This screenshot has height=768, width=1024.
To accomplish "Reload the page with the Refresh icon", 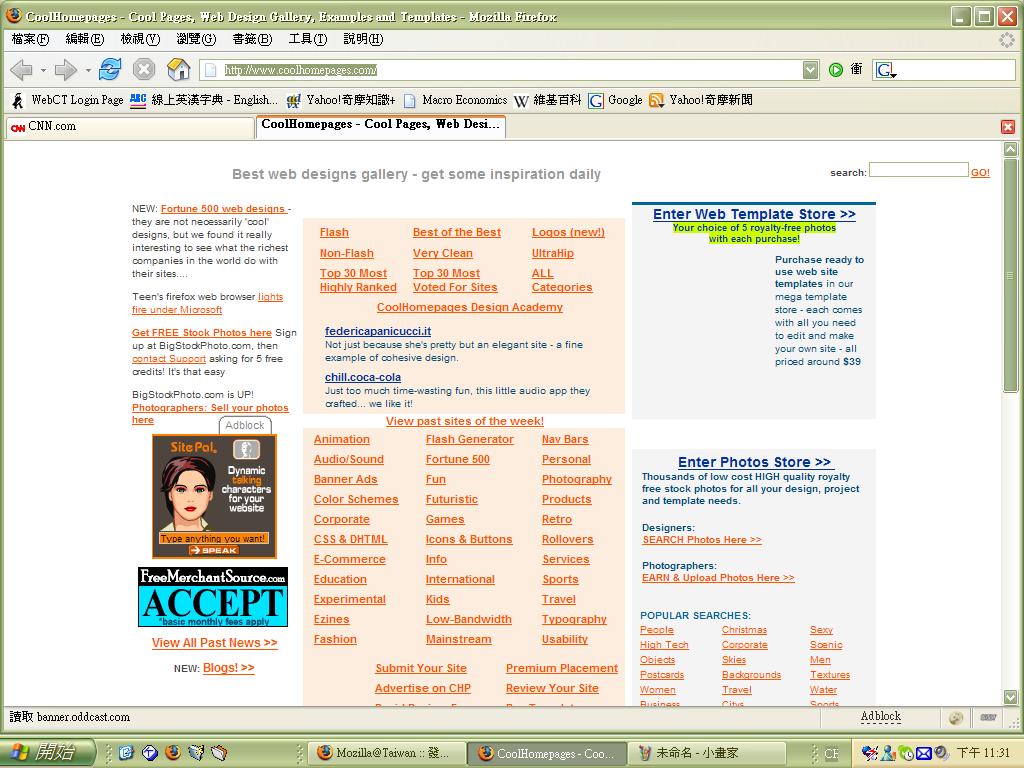I will tap(110, 69).
